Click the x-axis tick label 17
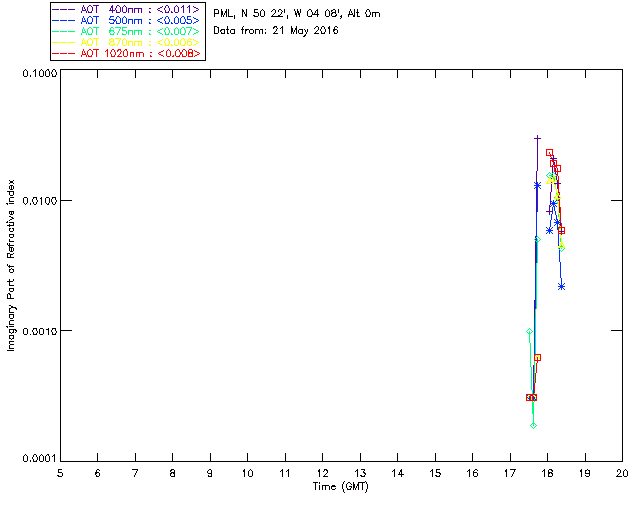The height and width of the screenshot is (512, 640). pyautogui.click(x=510, y=473)
